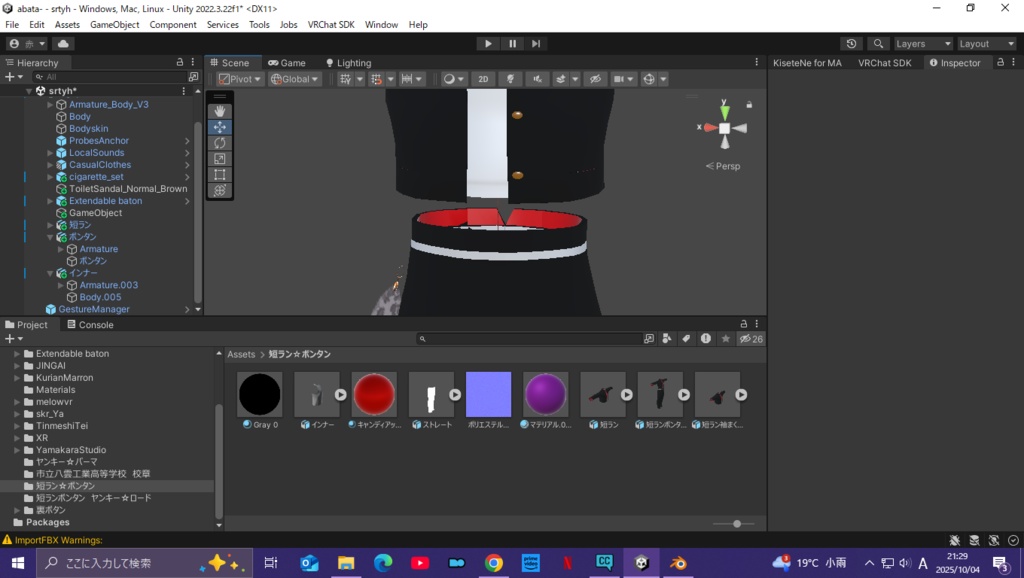
Task: Click Chrome on the taskbar
Action: click(494, 563)
